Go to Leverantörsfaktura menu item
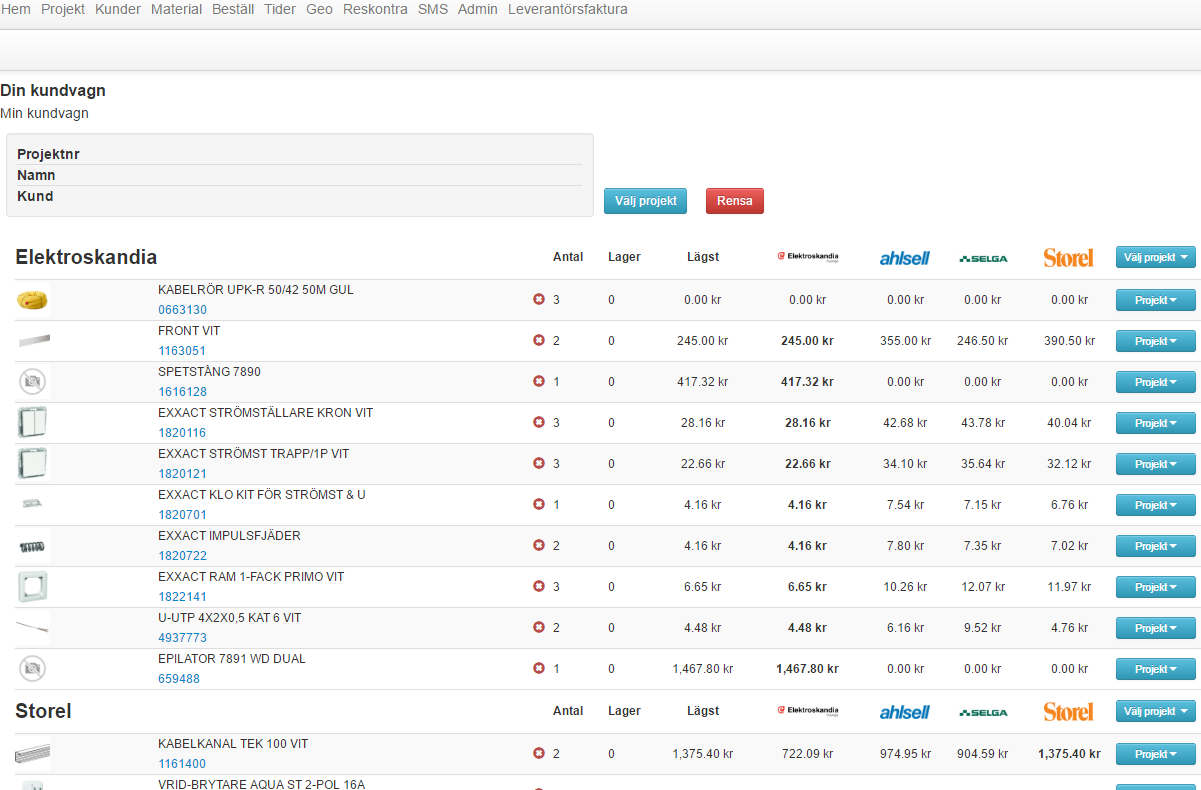Image resolution: width=1201 pixels, height=790 pixels. (567, 9)
